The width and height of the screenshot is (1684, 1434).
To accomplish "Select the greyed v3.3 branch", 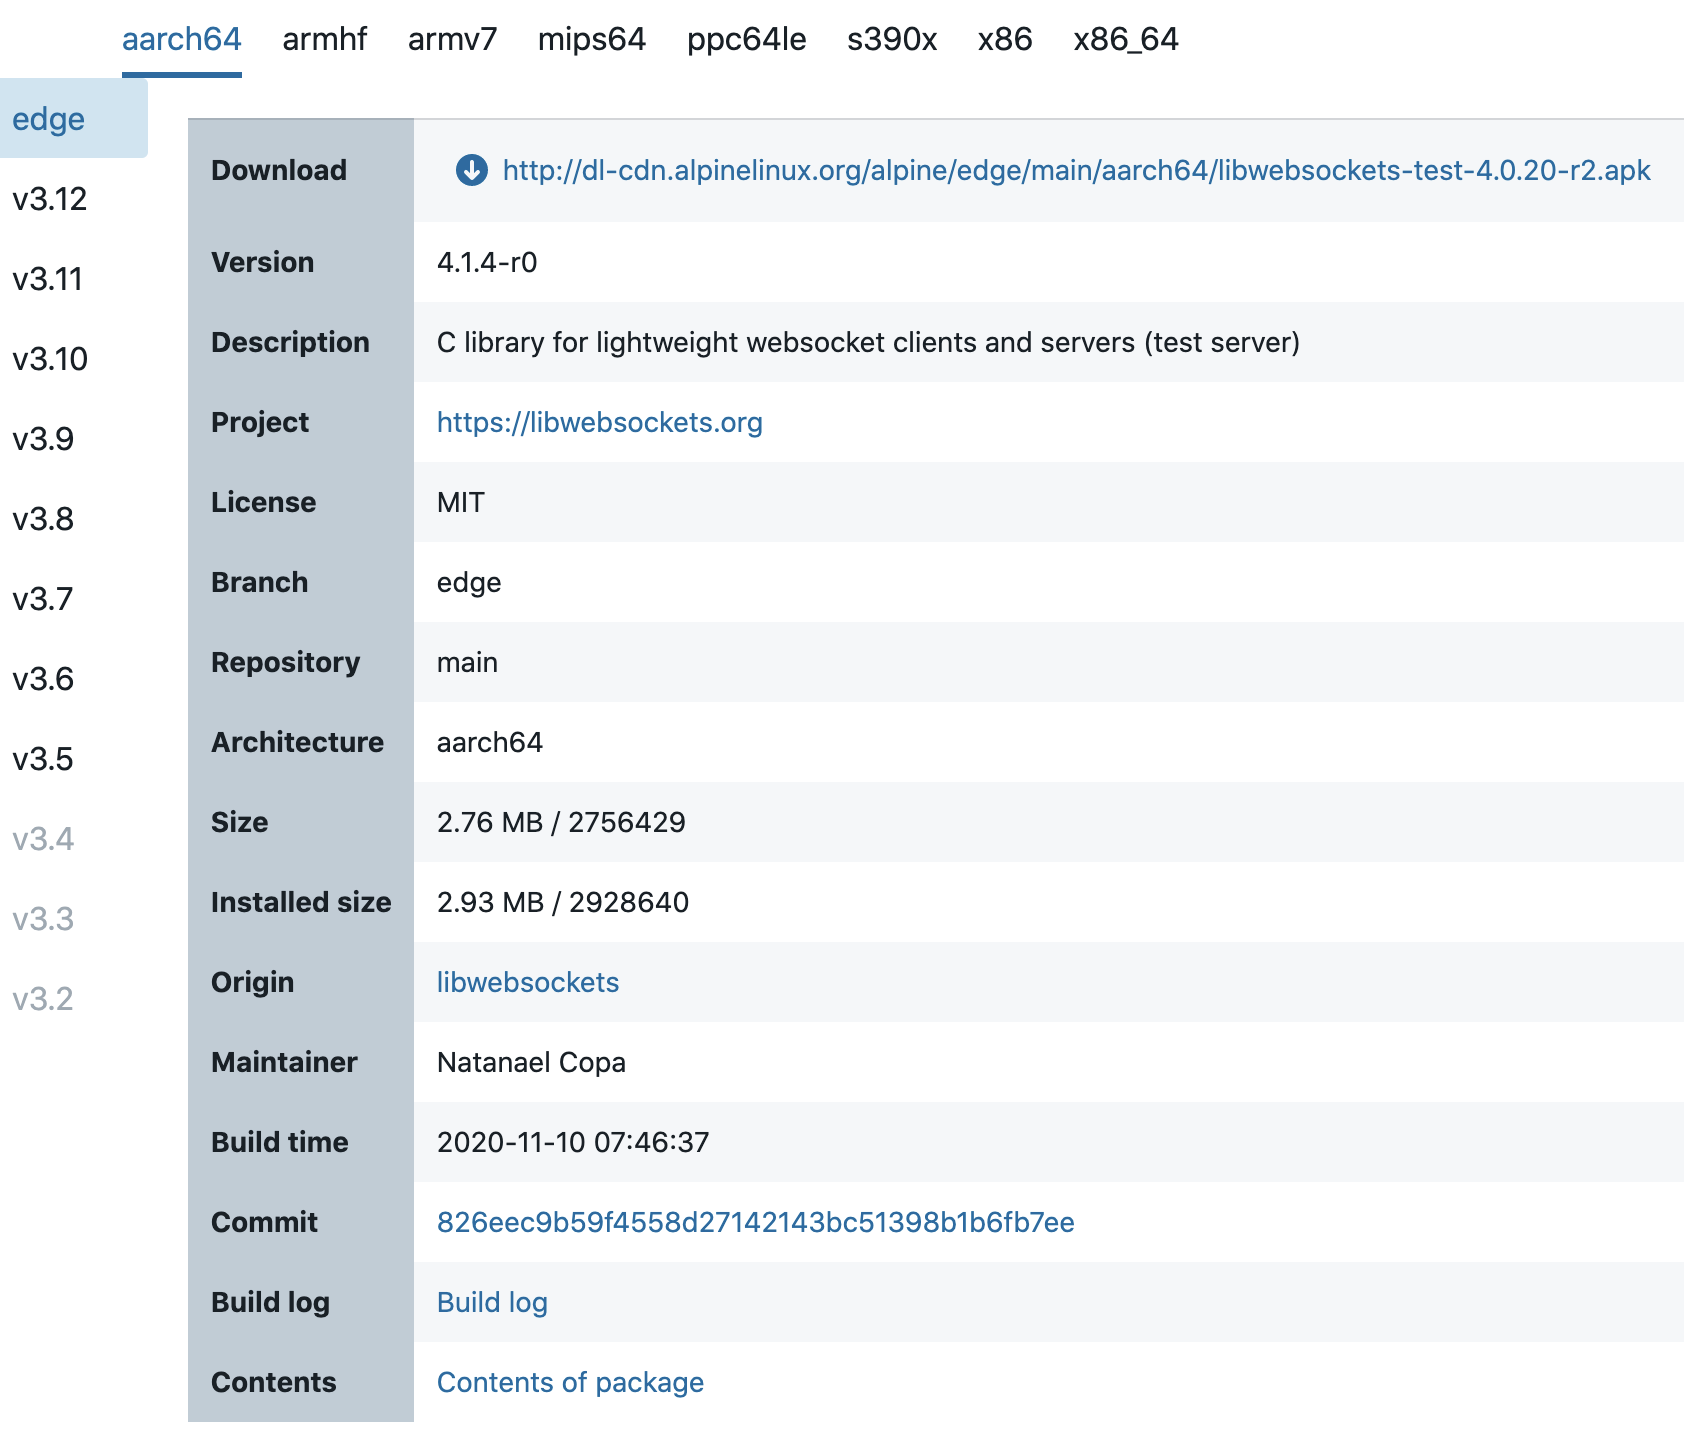I will 43,919.
